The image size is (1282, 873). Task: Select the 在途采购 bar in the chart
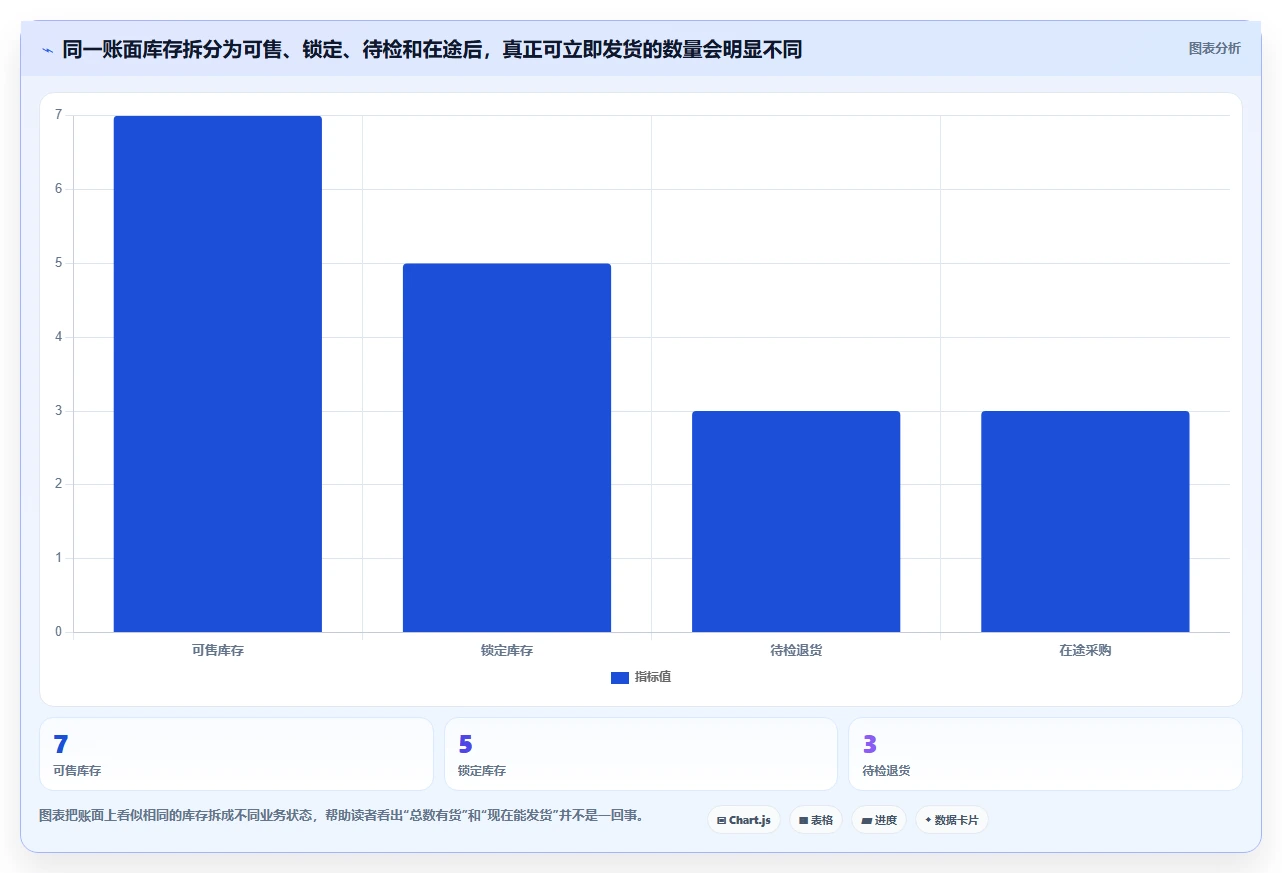[1085, 521]
